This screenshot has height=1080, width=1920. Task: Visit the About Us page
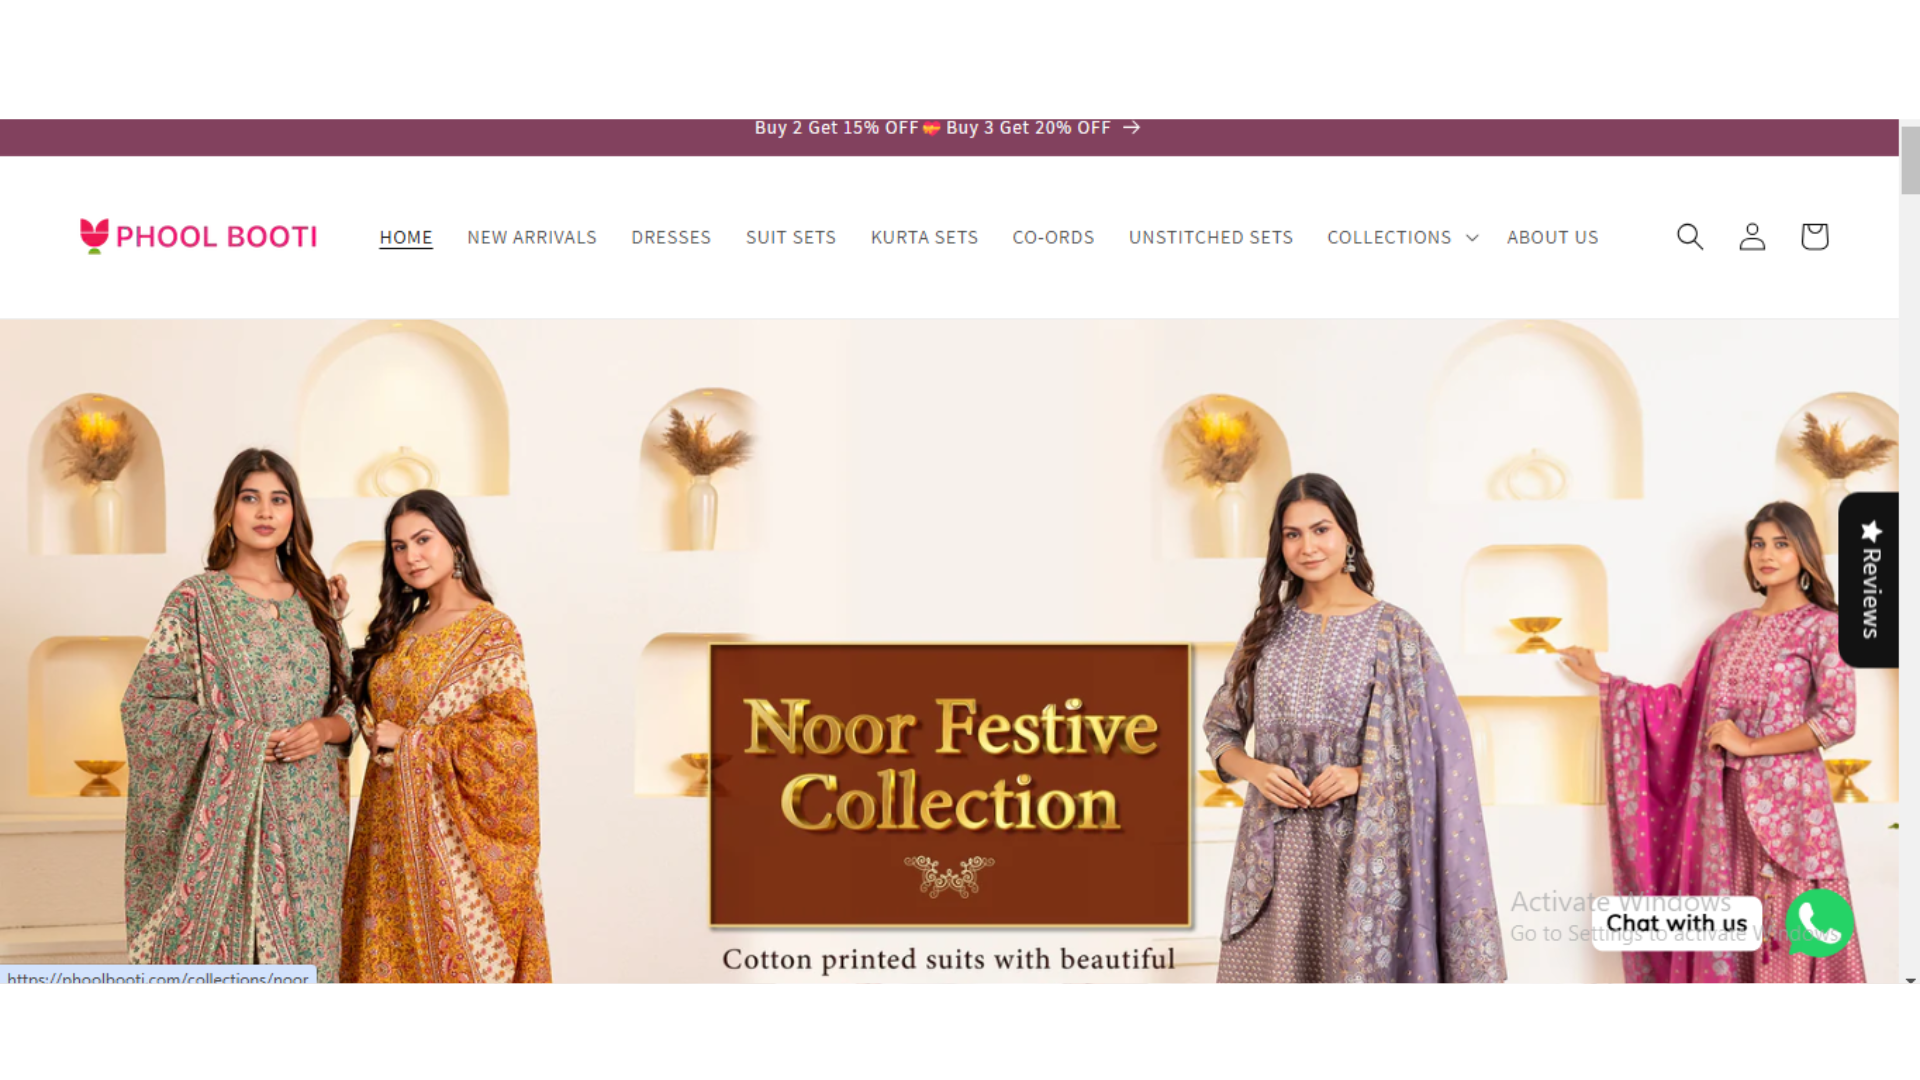pyautogui.click(x=1553, y=238)
